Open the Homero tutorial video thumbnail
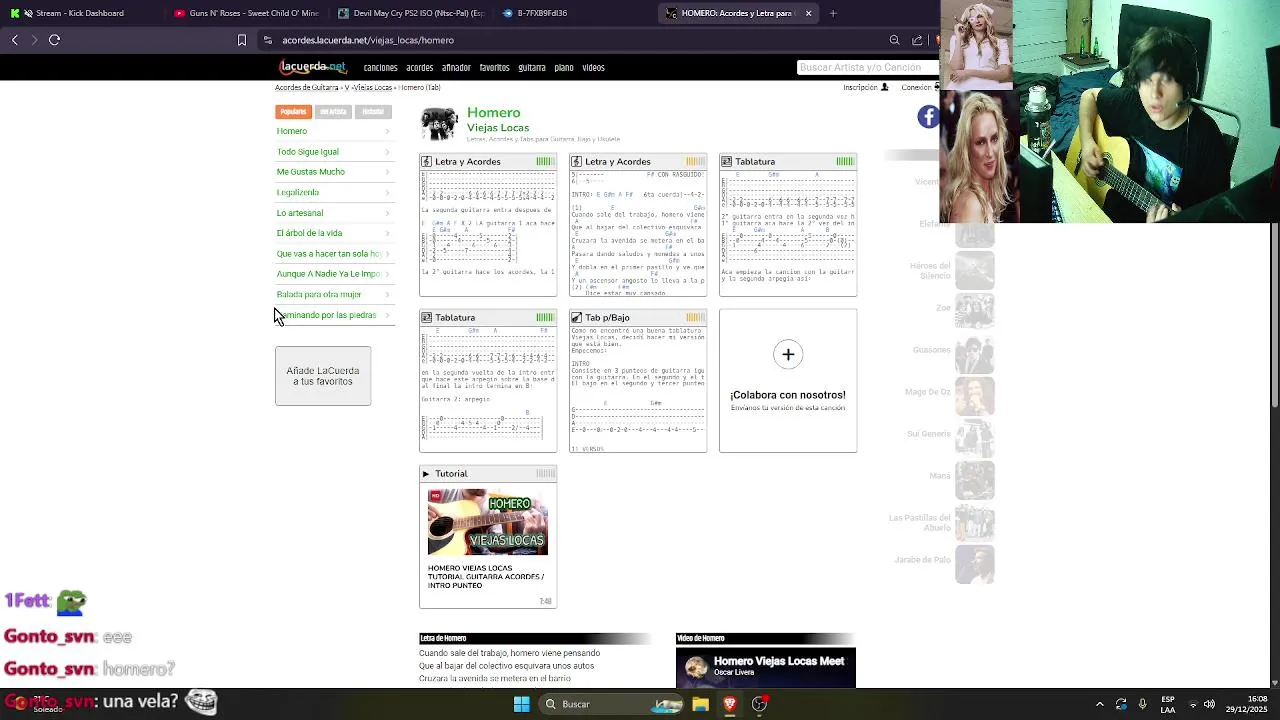 [488, 522]
